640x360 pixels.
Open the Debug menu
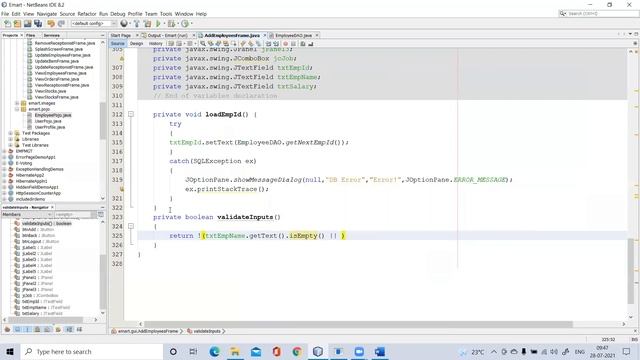[118, 14]
